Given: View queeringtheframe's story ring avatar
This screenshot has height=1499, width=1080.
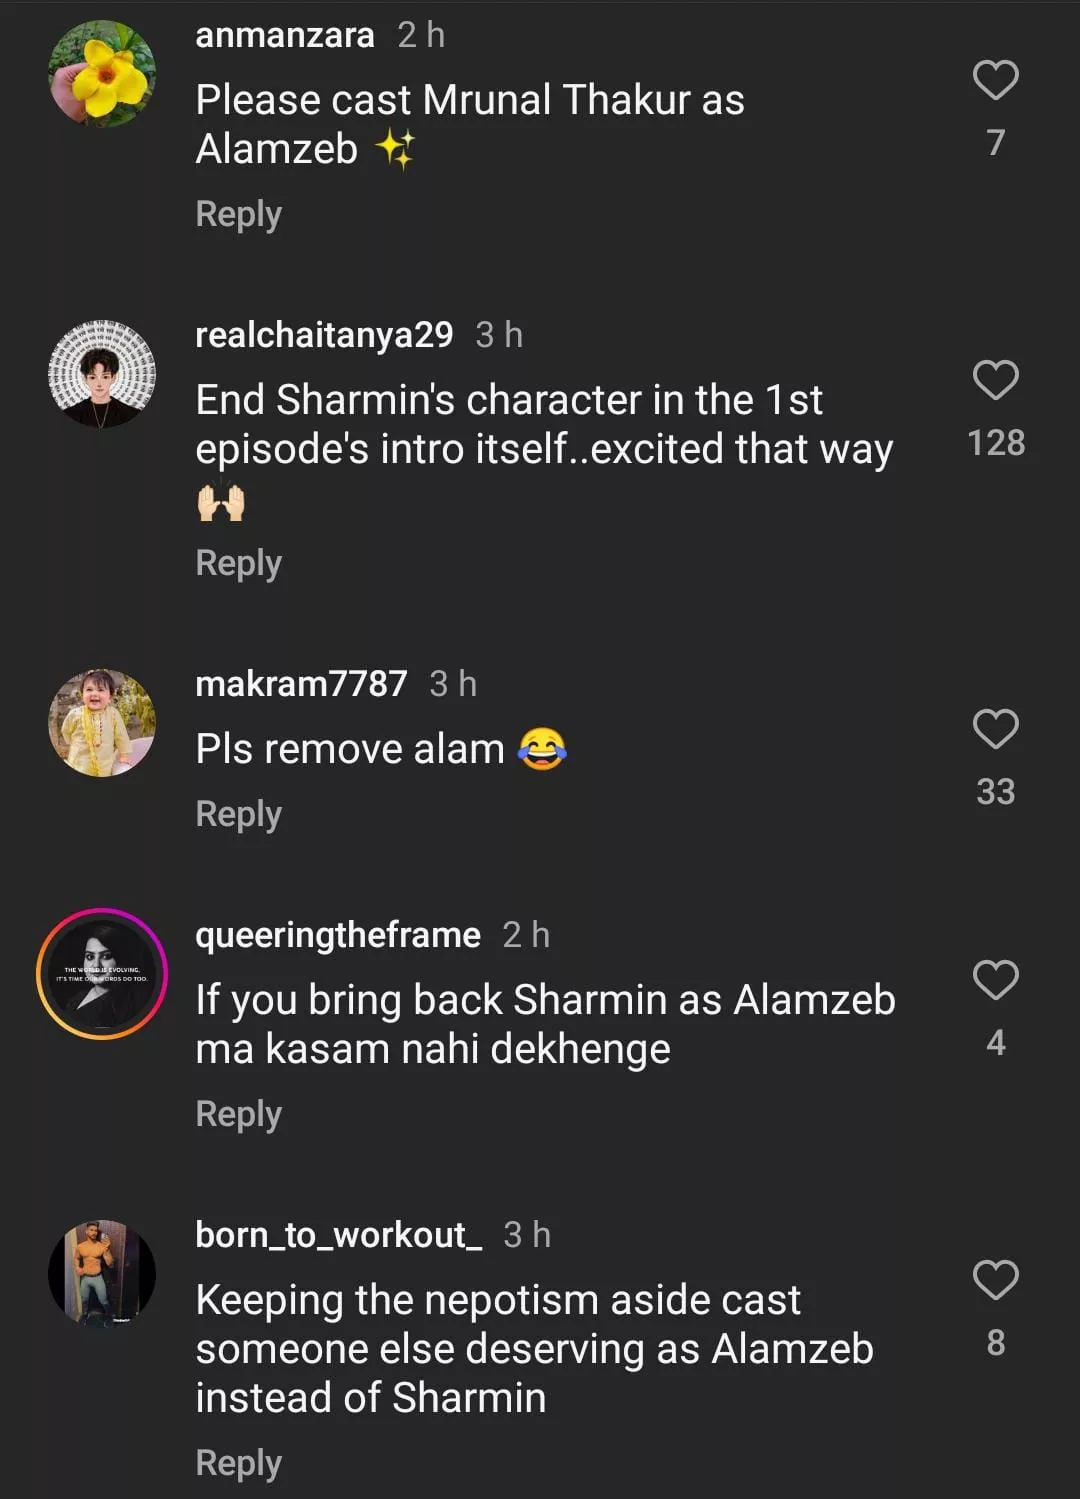Looking at the screenshot, I should tap(102, 974).
